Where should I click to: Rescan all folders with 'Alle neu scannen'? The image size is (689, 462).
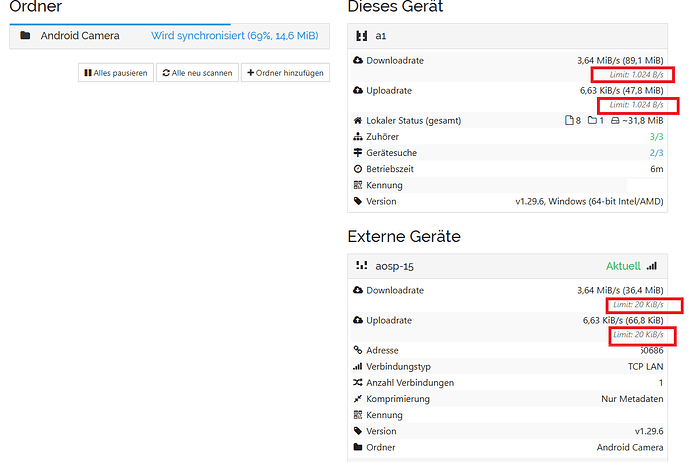tap(197, 73)
